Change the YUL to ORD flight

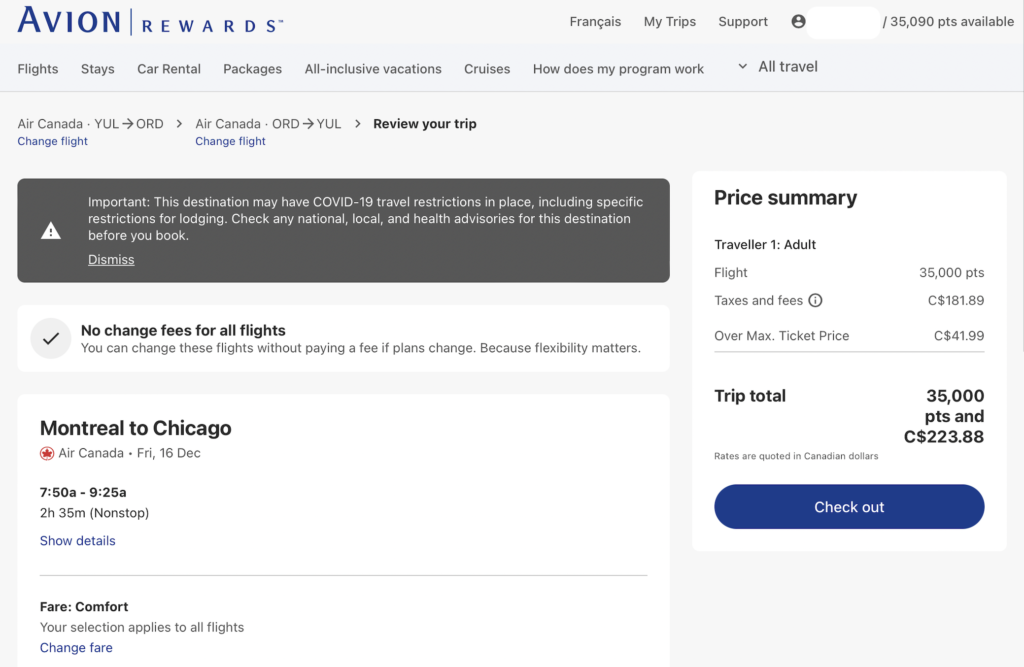pyautogui.click(x=53, y=142)
